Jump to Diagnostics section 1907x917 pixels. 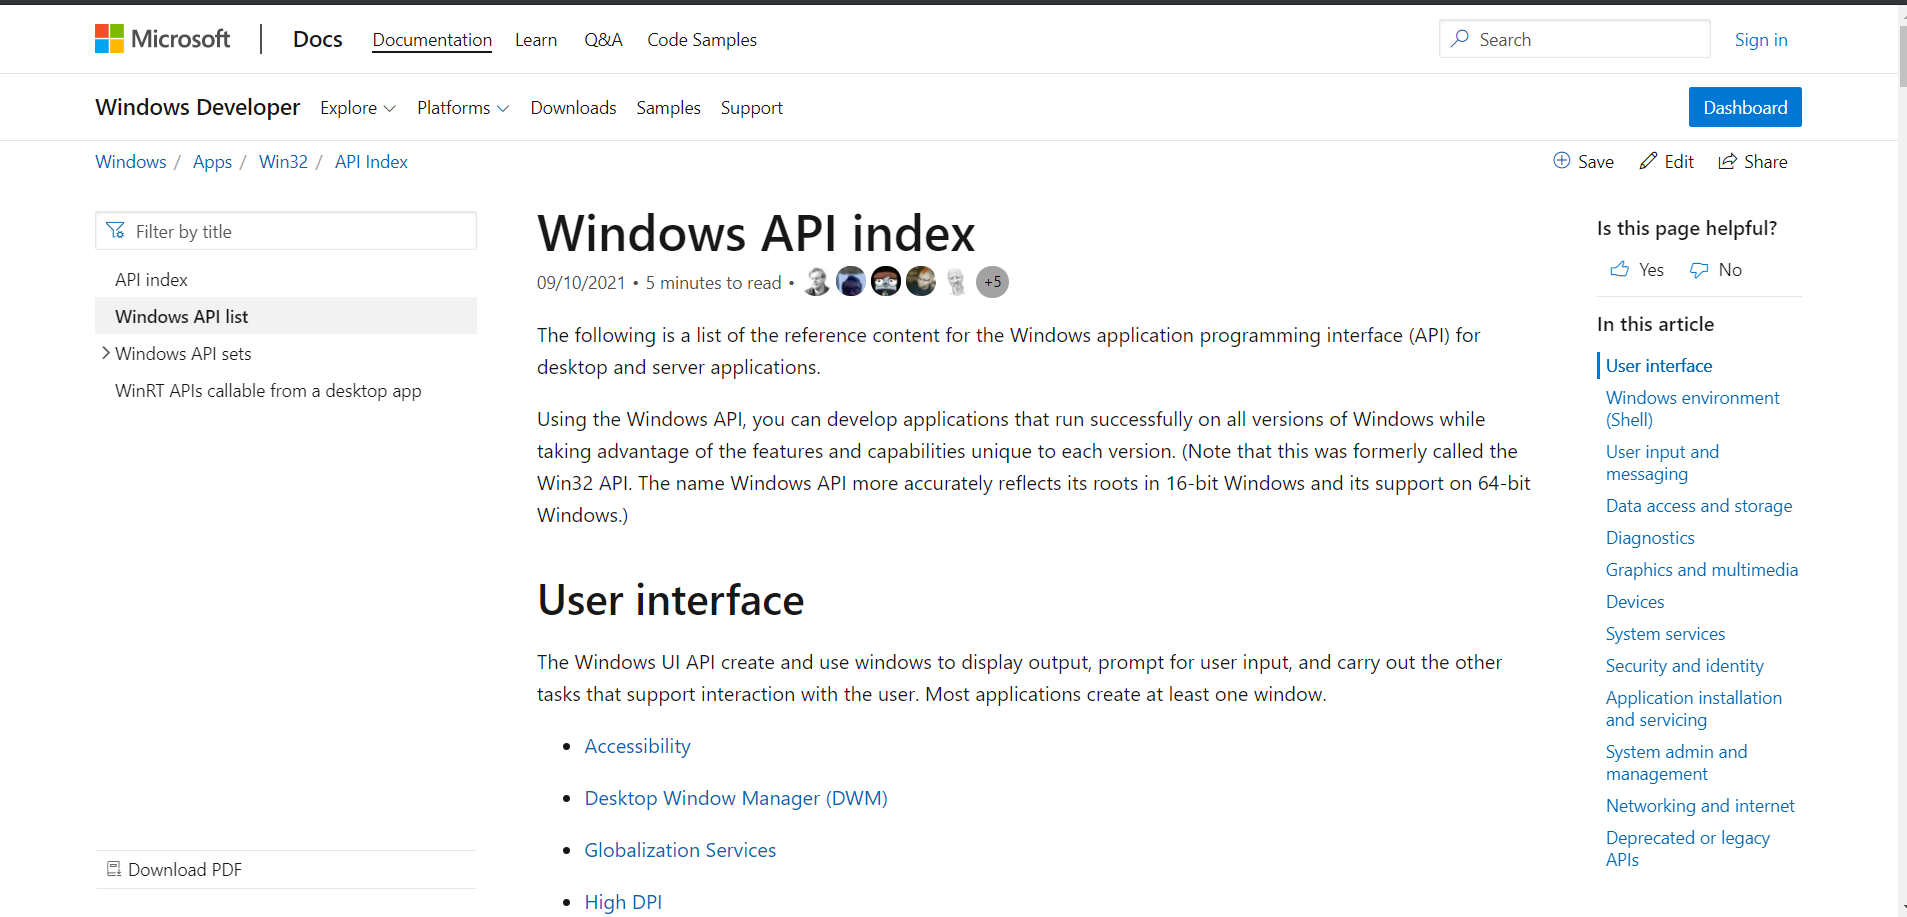[1650, 538]
